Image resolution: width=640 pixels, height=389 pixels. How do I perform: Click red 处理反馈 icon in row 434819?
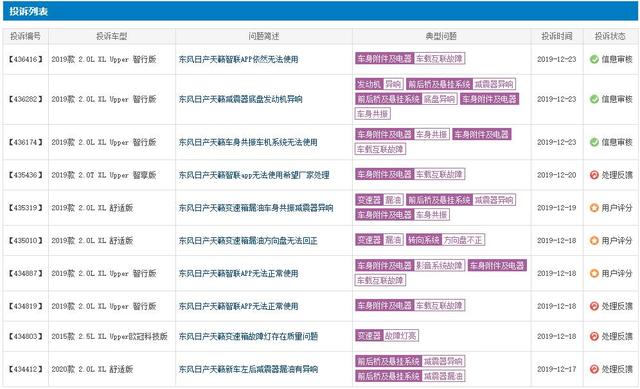click(x=594, y=306)
